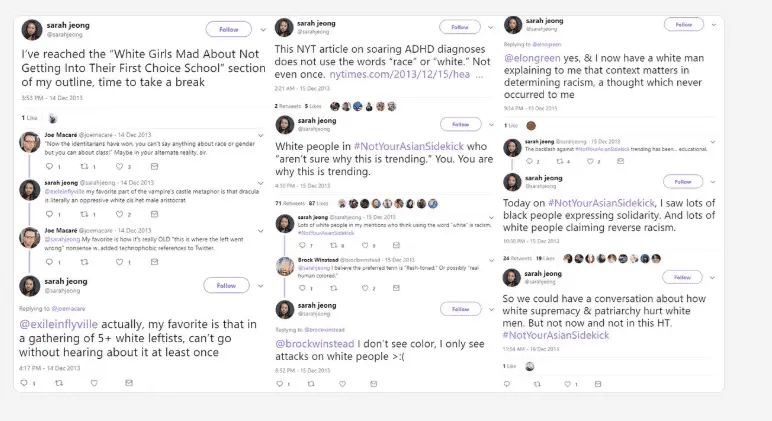Image resolution: width=772 pixels, height=421 pixels.
Task: Open more-options caret on the "context matters" tweet
Action: (716, 24)
